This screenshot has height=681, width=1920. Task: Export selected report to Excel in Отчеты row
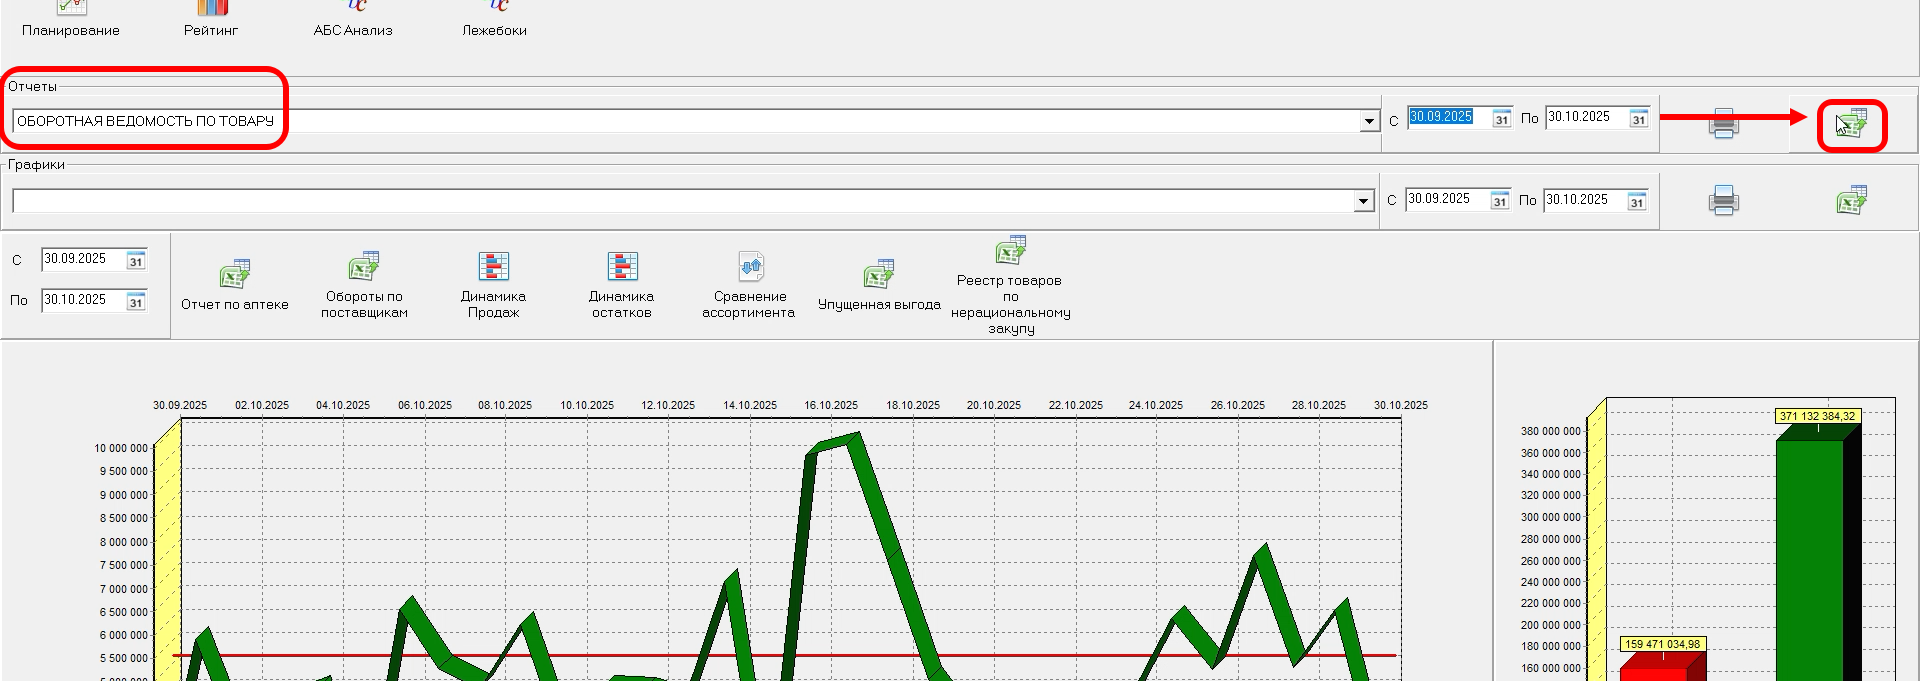coord(1851,124)
